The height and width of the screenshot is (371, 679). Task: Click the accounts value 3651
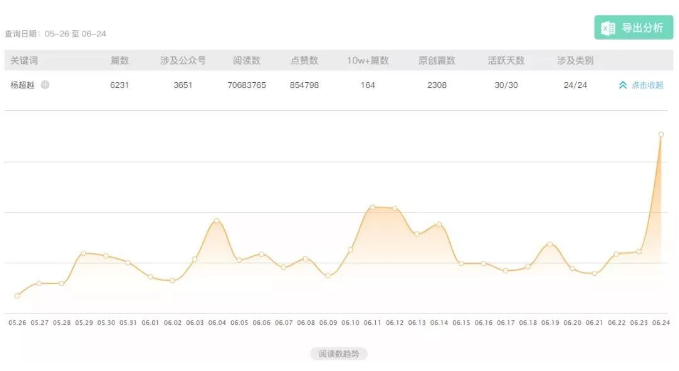[x=183, y=85]
